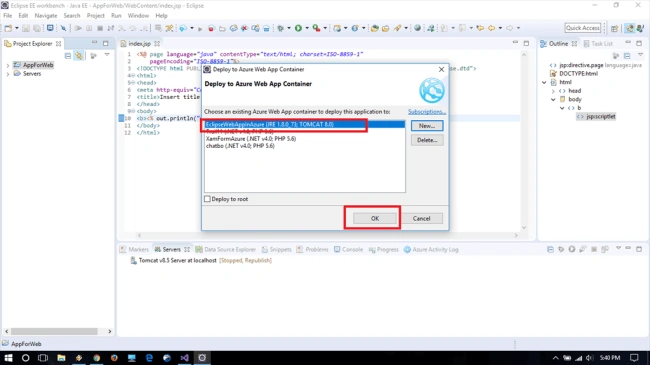
Task: Select chatbo (.NET v4.0; PHP 5.6) container
Action: [x=240, y=146]
